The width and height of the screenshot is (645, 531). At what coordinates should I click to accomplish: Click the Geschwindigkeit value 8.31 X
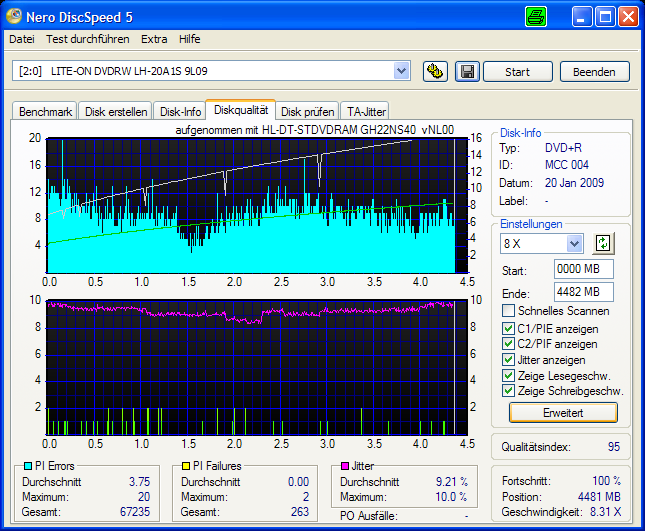pos(606,512)
